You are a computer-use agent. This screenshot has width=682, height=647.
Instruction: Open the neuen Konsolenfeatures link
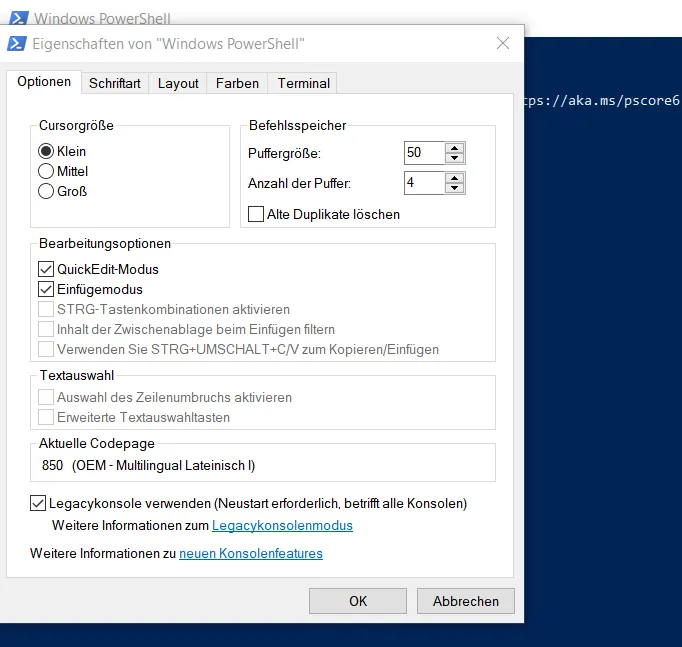click(x=251, y=553)
